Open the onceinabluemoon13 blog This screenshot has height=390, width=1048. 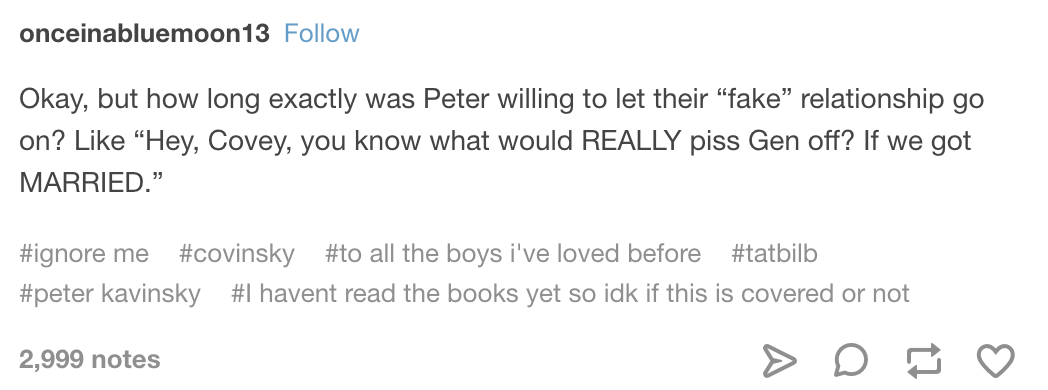[144, 33]
